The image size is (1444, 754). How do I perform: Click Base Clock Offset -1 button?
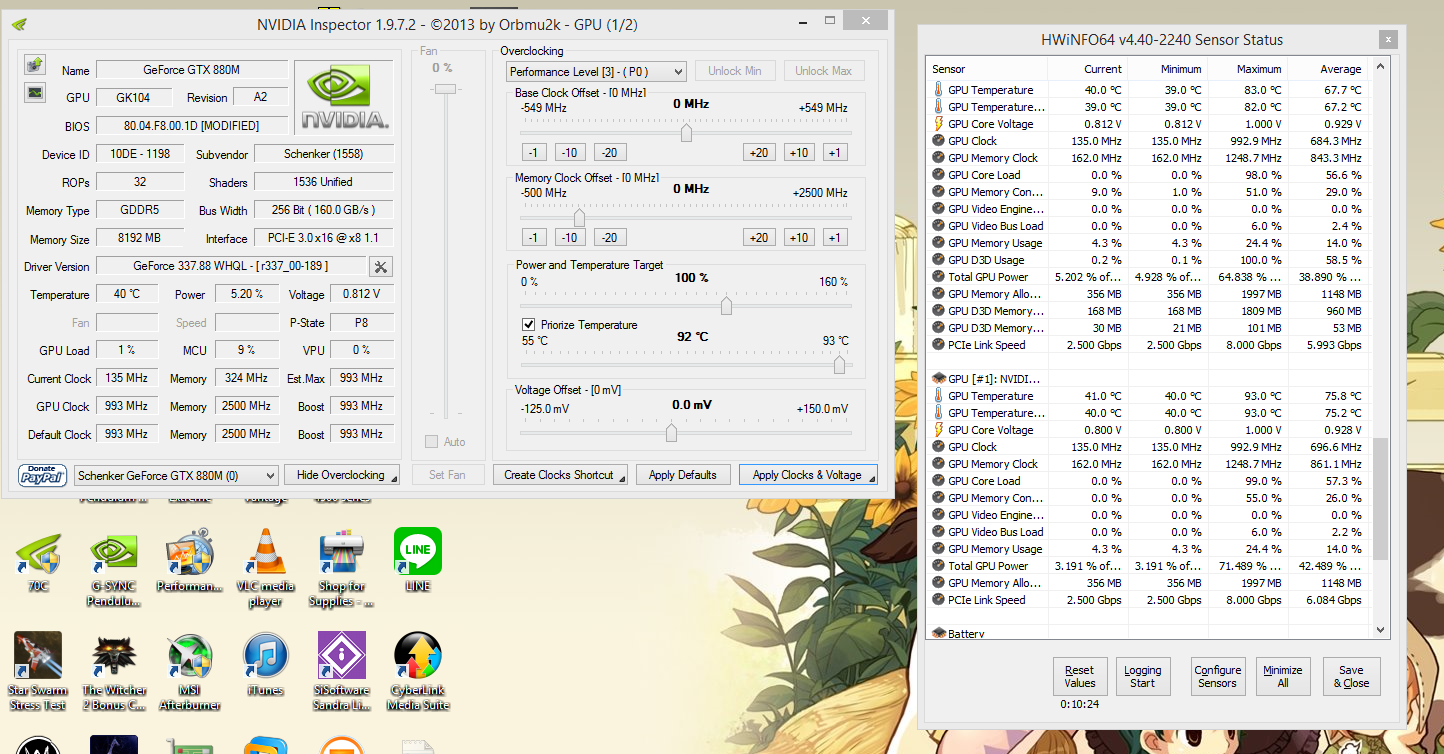[535, 152]
